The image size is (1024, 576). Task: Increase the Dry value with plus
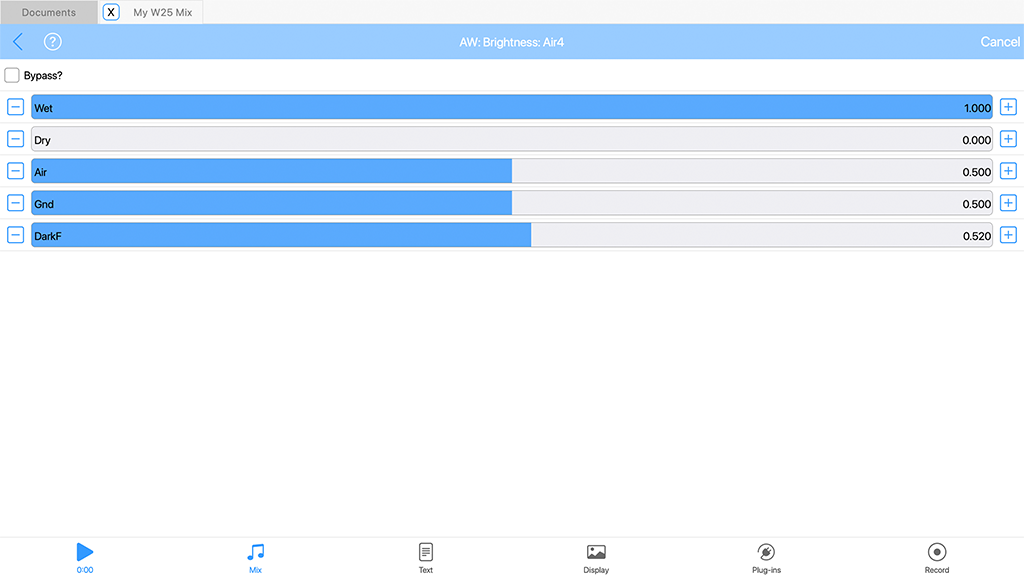1008,140
